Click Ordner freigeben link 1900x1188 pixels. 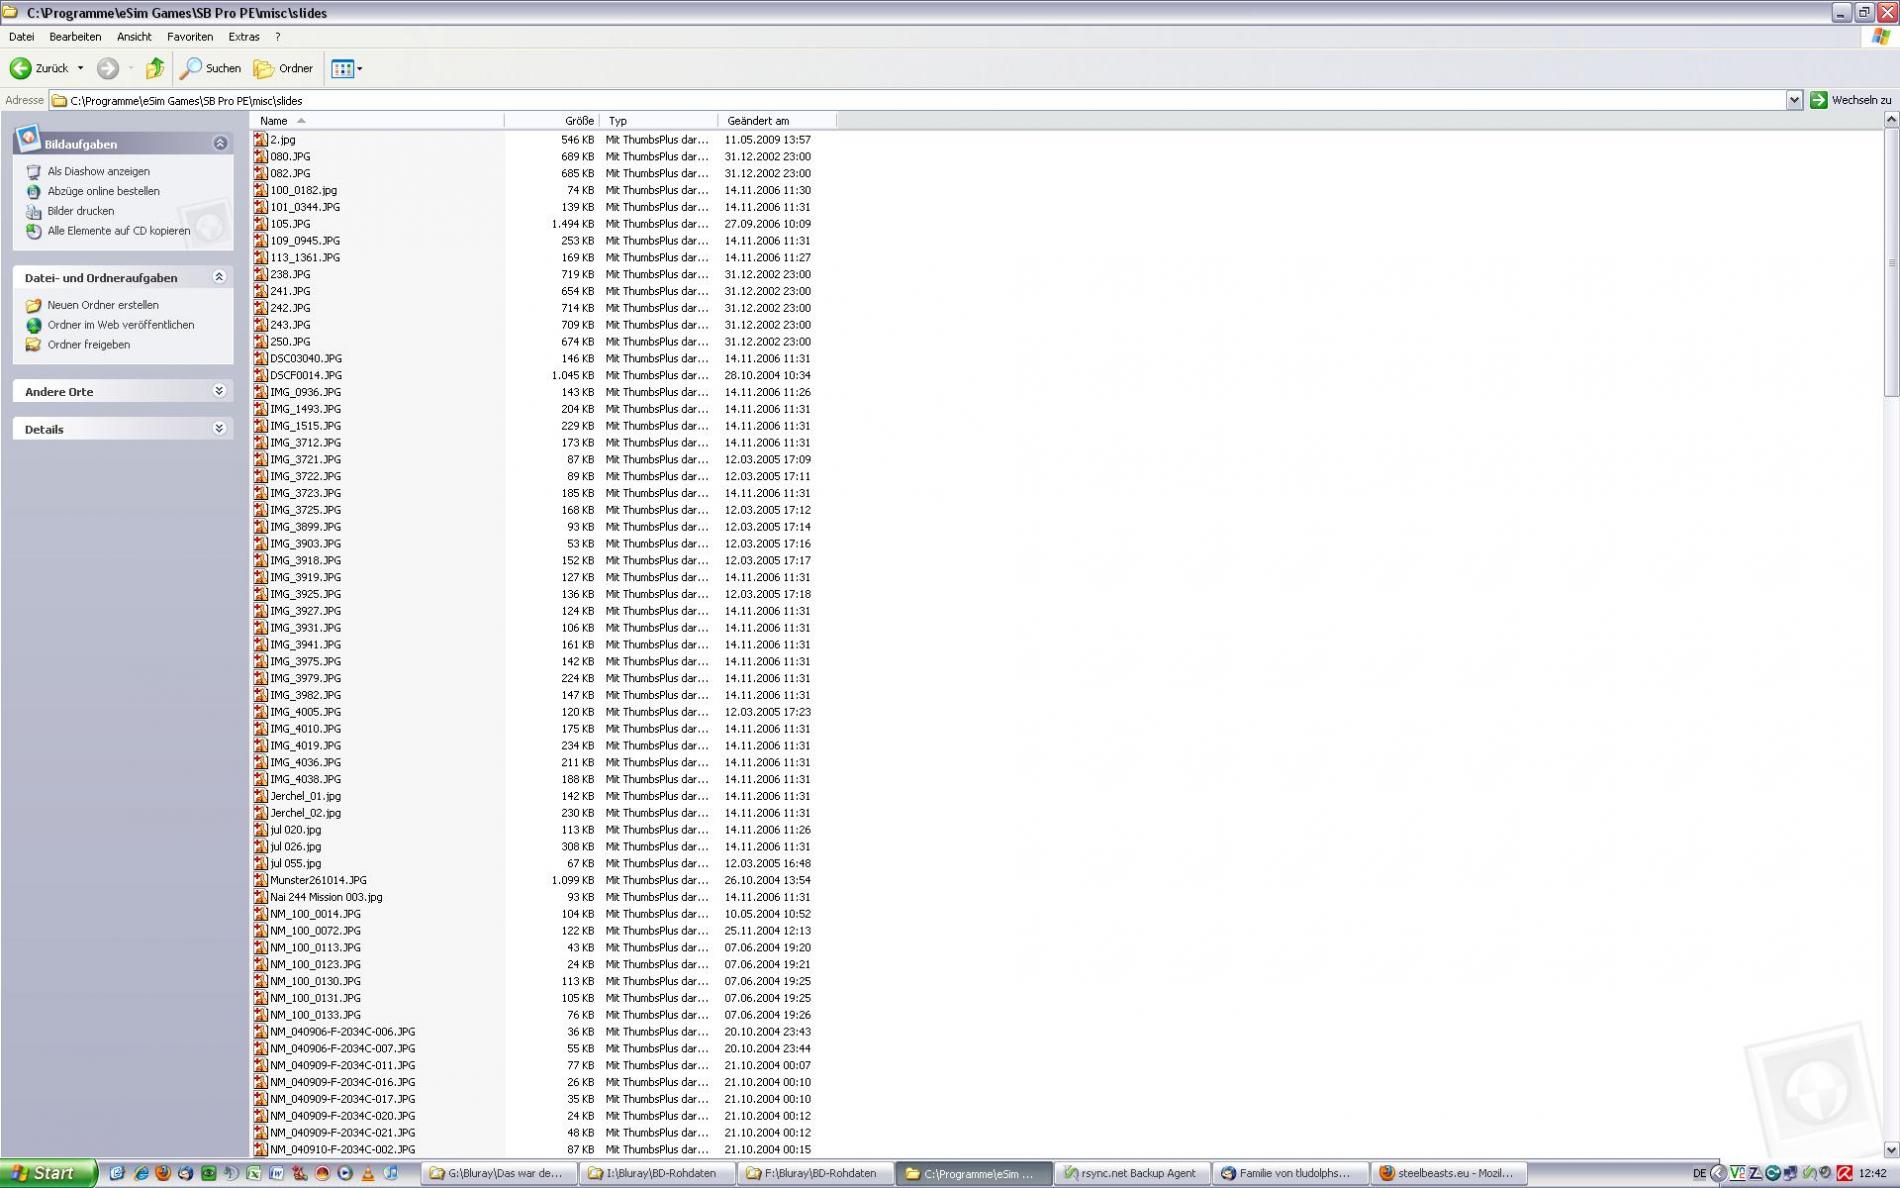click(x=89, y=345)
